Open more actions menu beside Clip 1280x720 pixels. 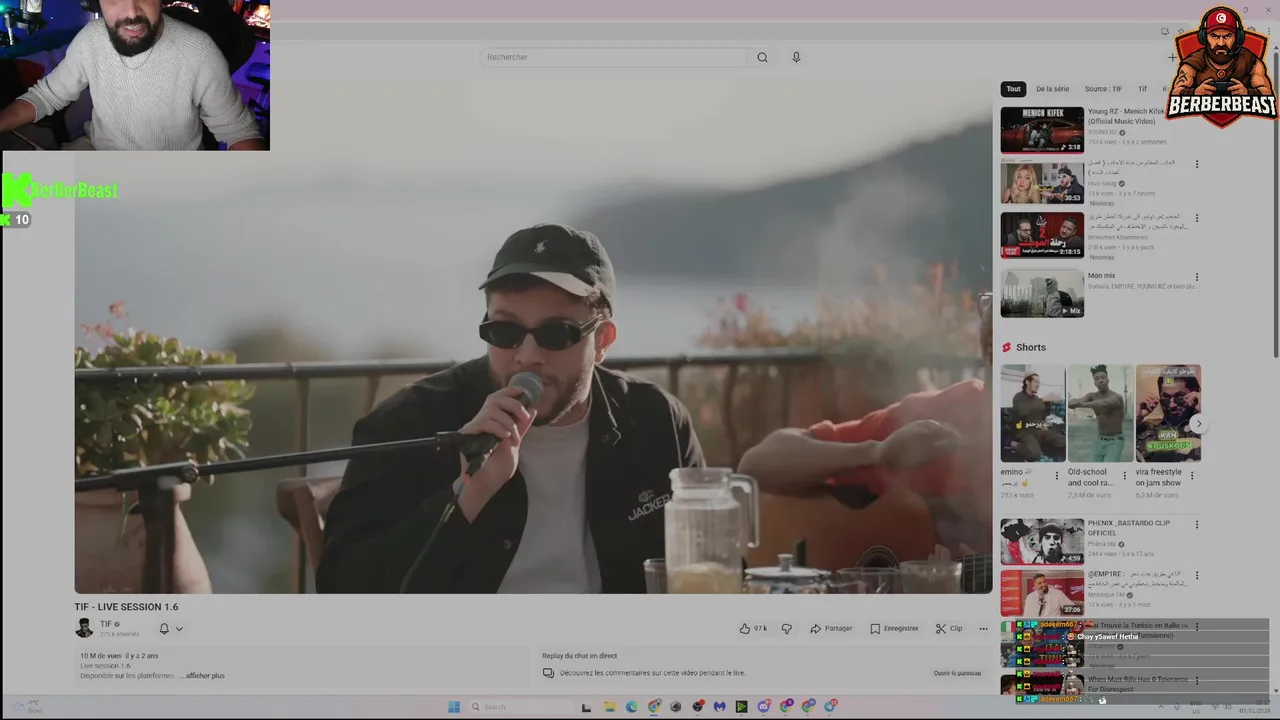[x=983, y=628]
